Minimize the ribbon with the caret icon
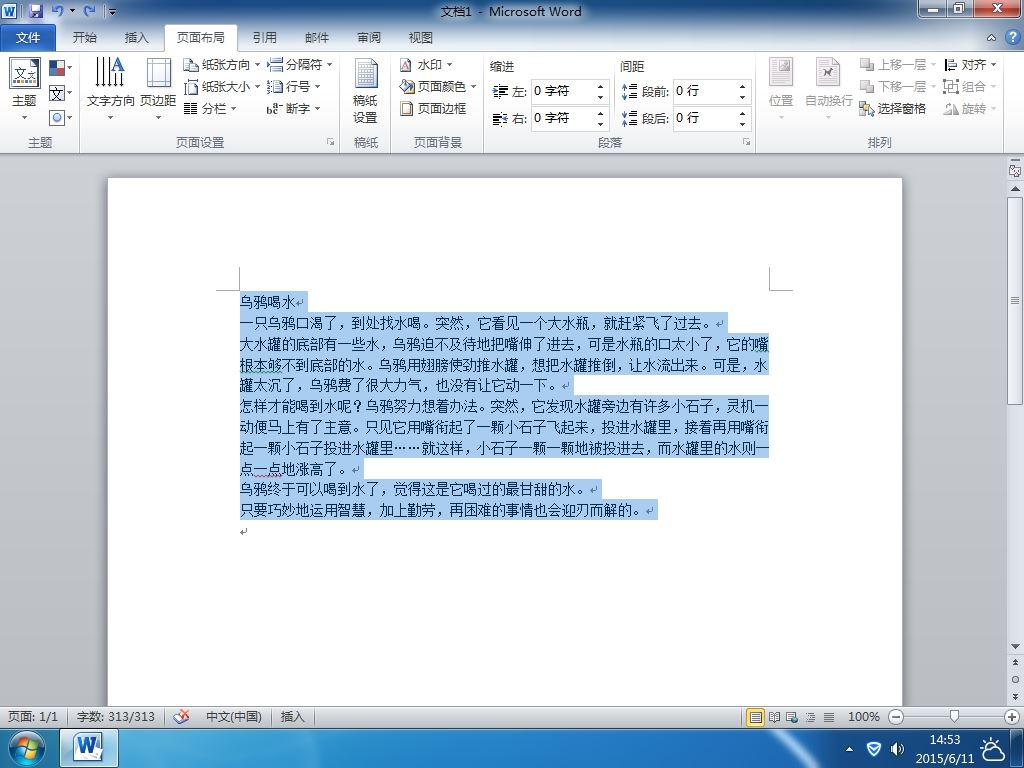Viewport: 1024px width, 768px height. click(x=991, y=38)
